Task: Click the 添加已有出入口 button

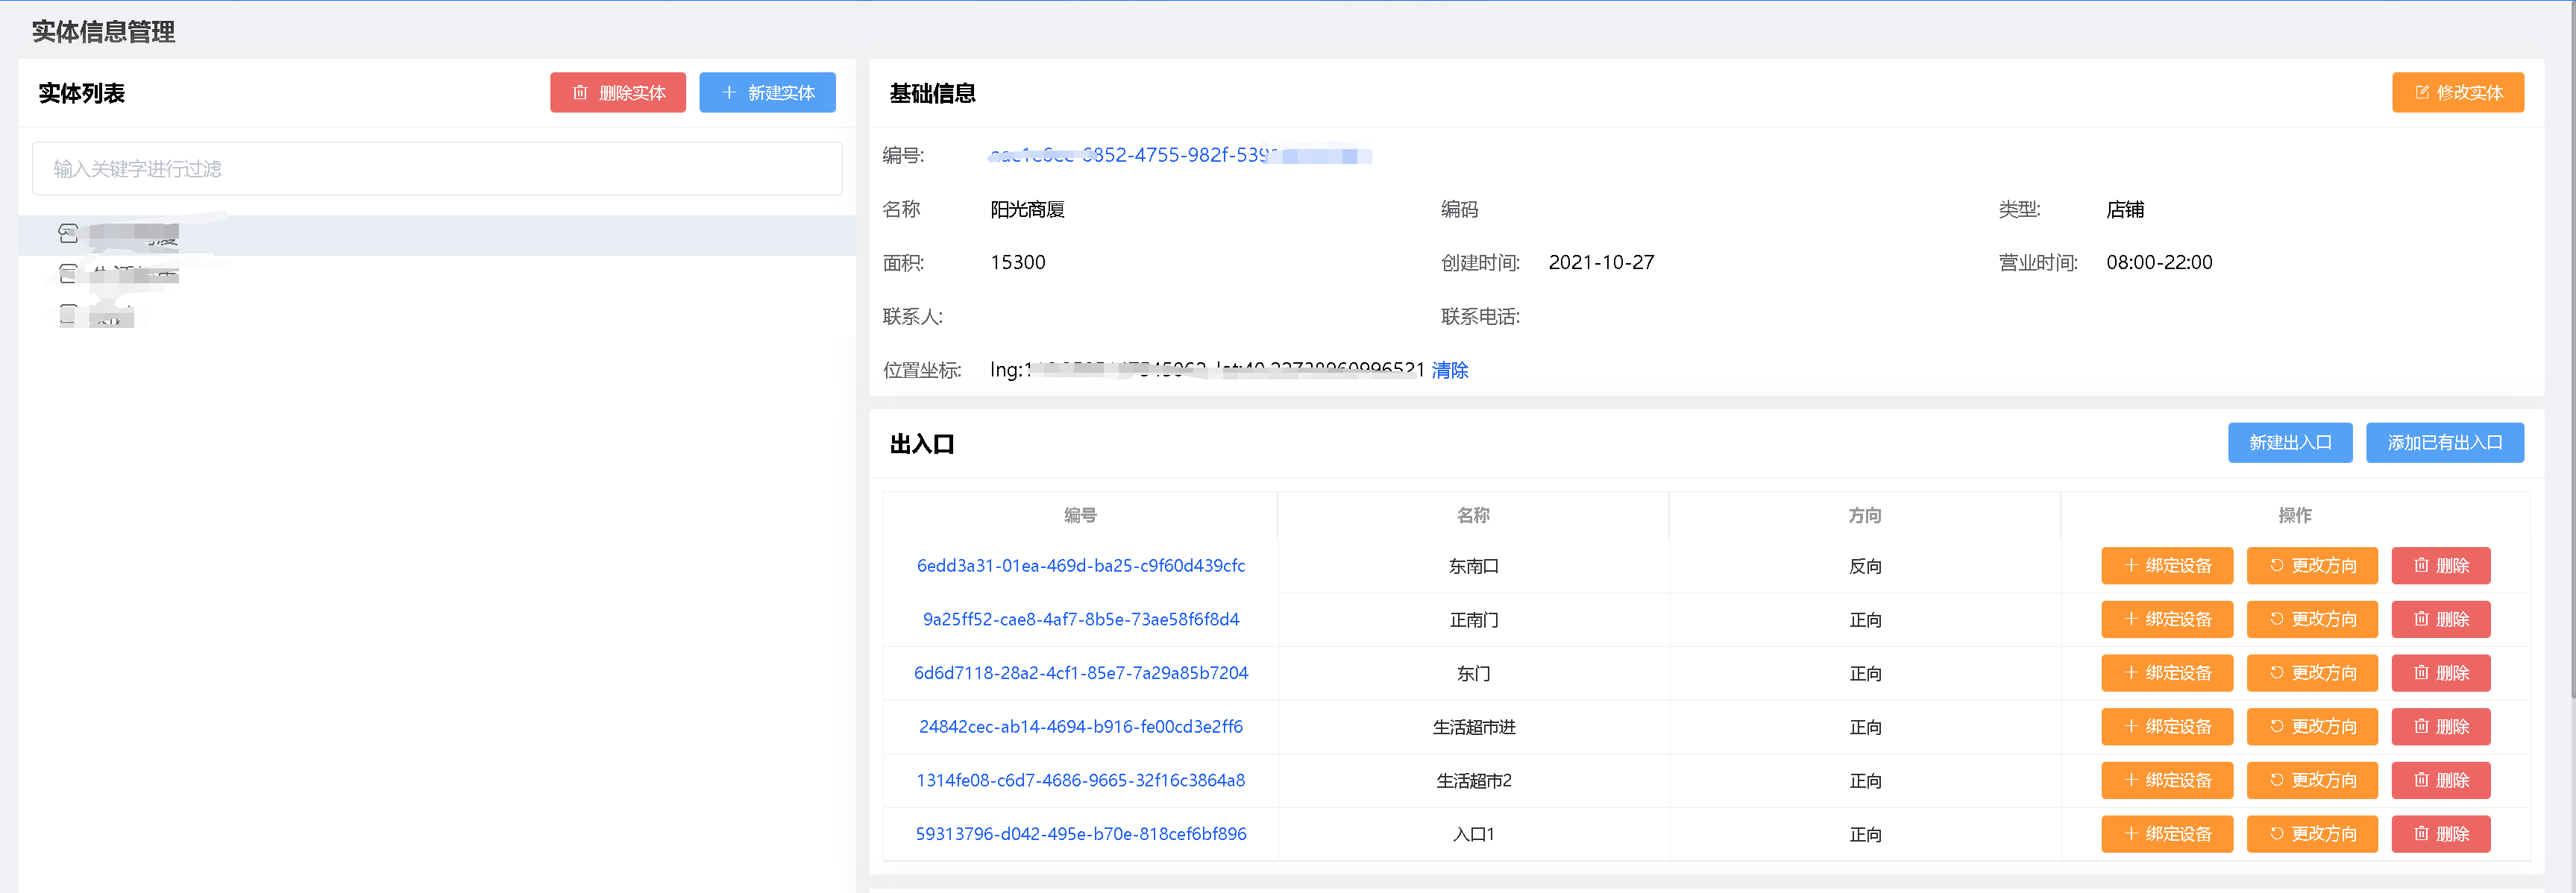Action: (x=2445, y=442)
